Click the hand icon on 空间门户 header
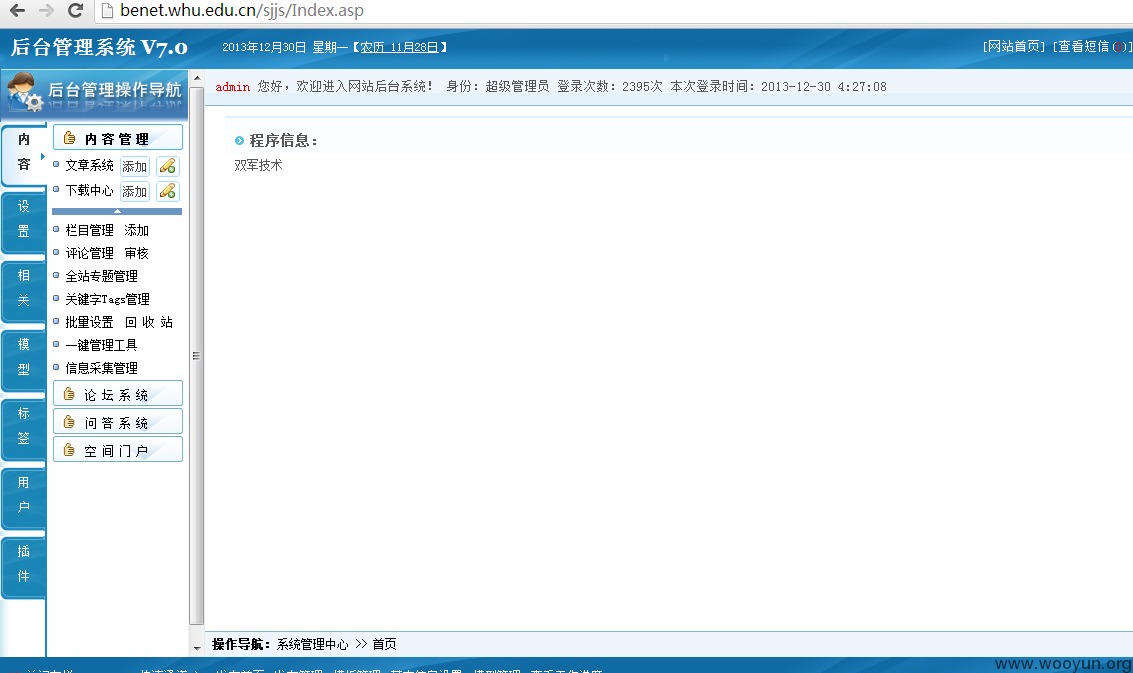 tap(69, 450)
